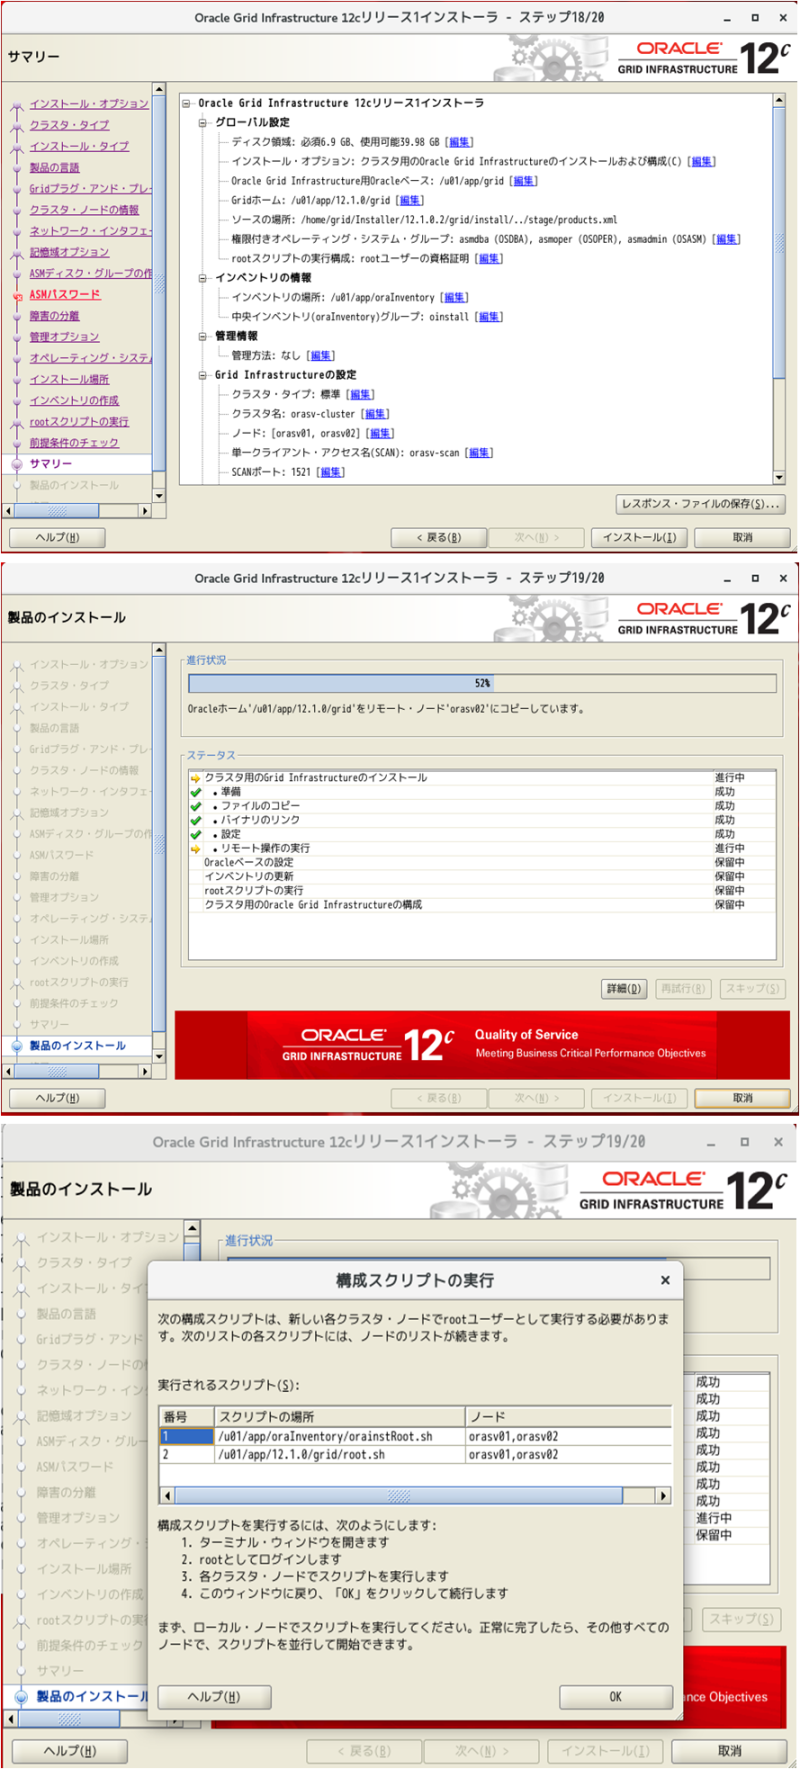800x1769 pixels.
Task: Click the rootスクリプトの実行 status row in progress list
Action: (x=482, y=890)
